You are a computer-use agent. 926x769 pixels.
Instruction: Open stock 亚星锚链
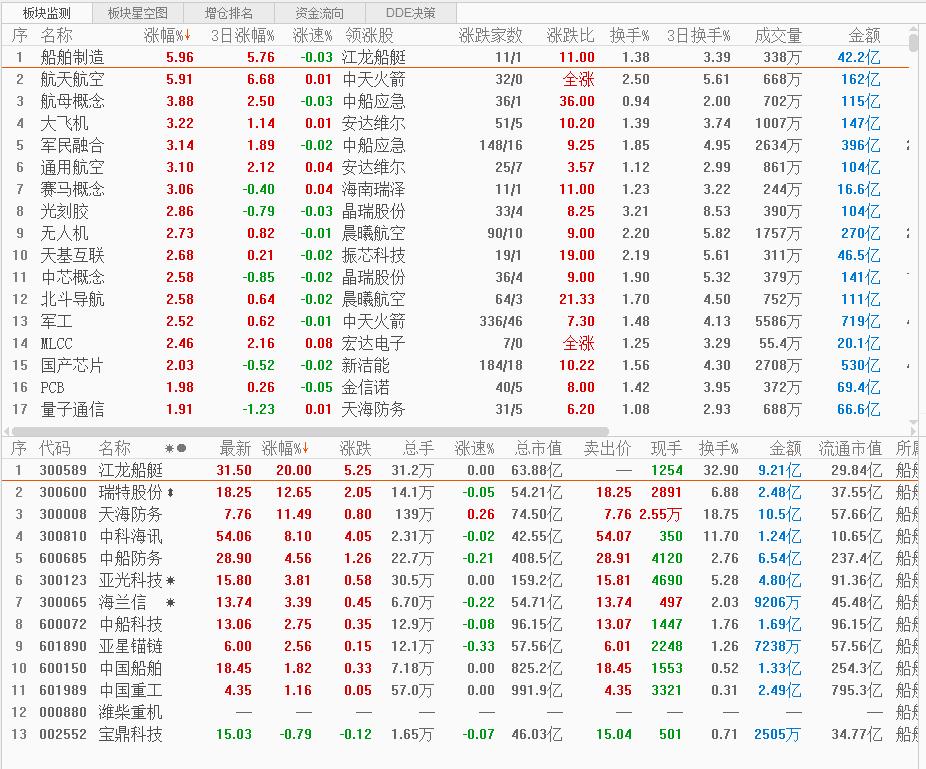pos(461,646)
